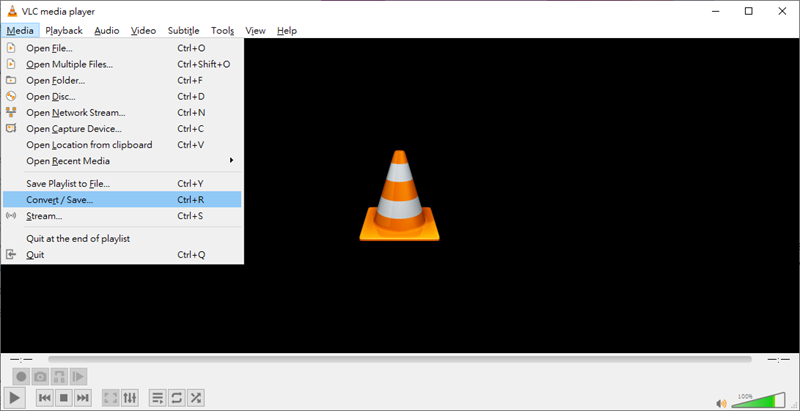This screenshot has height=411, width=800.
Task: Stop playback with square icon
Action: coord(64,397)
